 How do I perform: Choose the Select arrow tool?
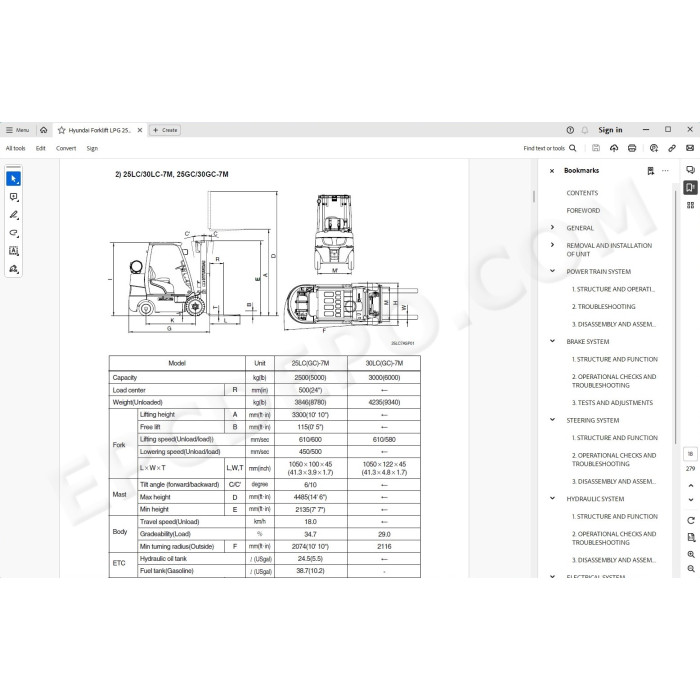coord(13,179)
